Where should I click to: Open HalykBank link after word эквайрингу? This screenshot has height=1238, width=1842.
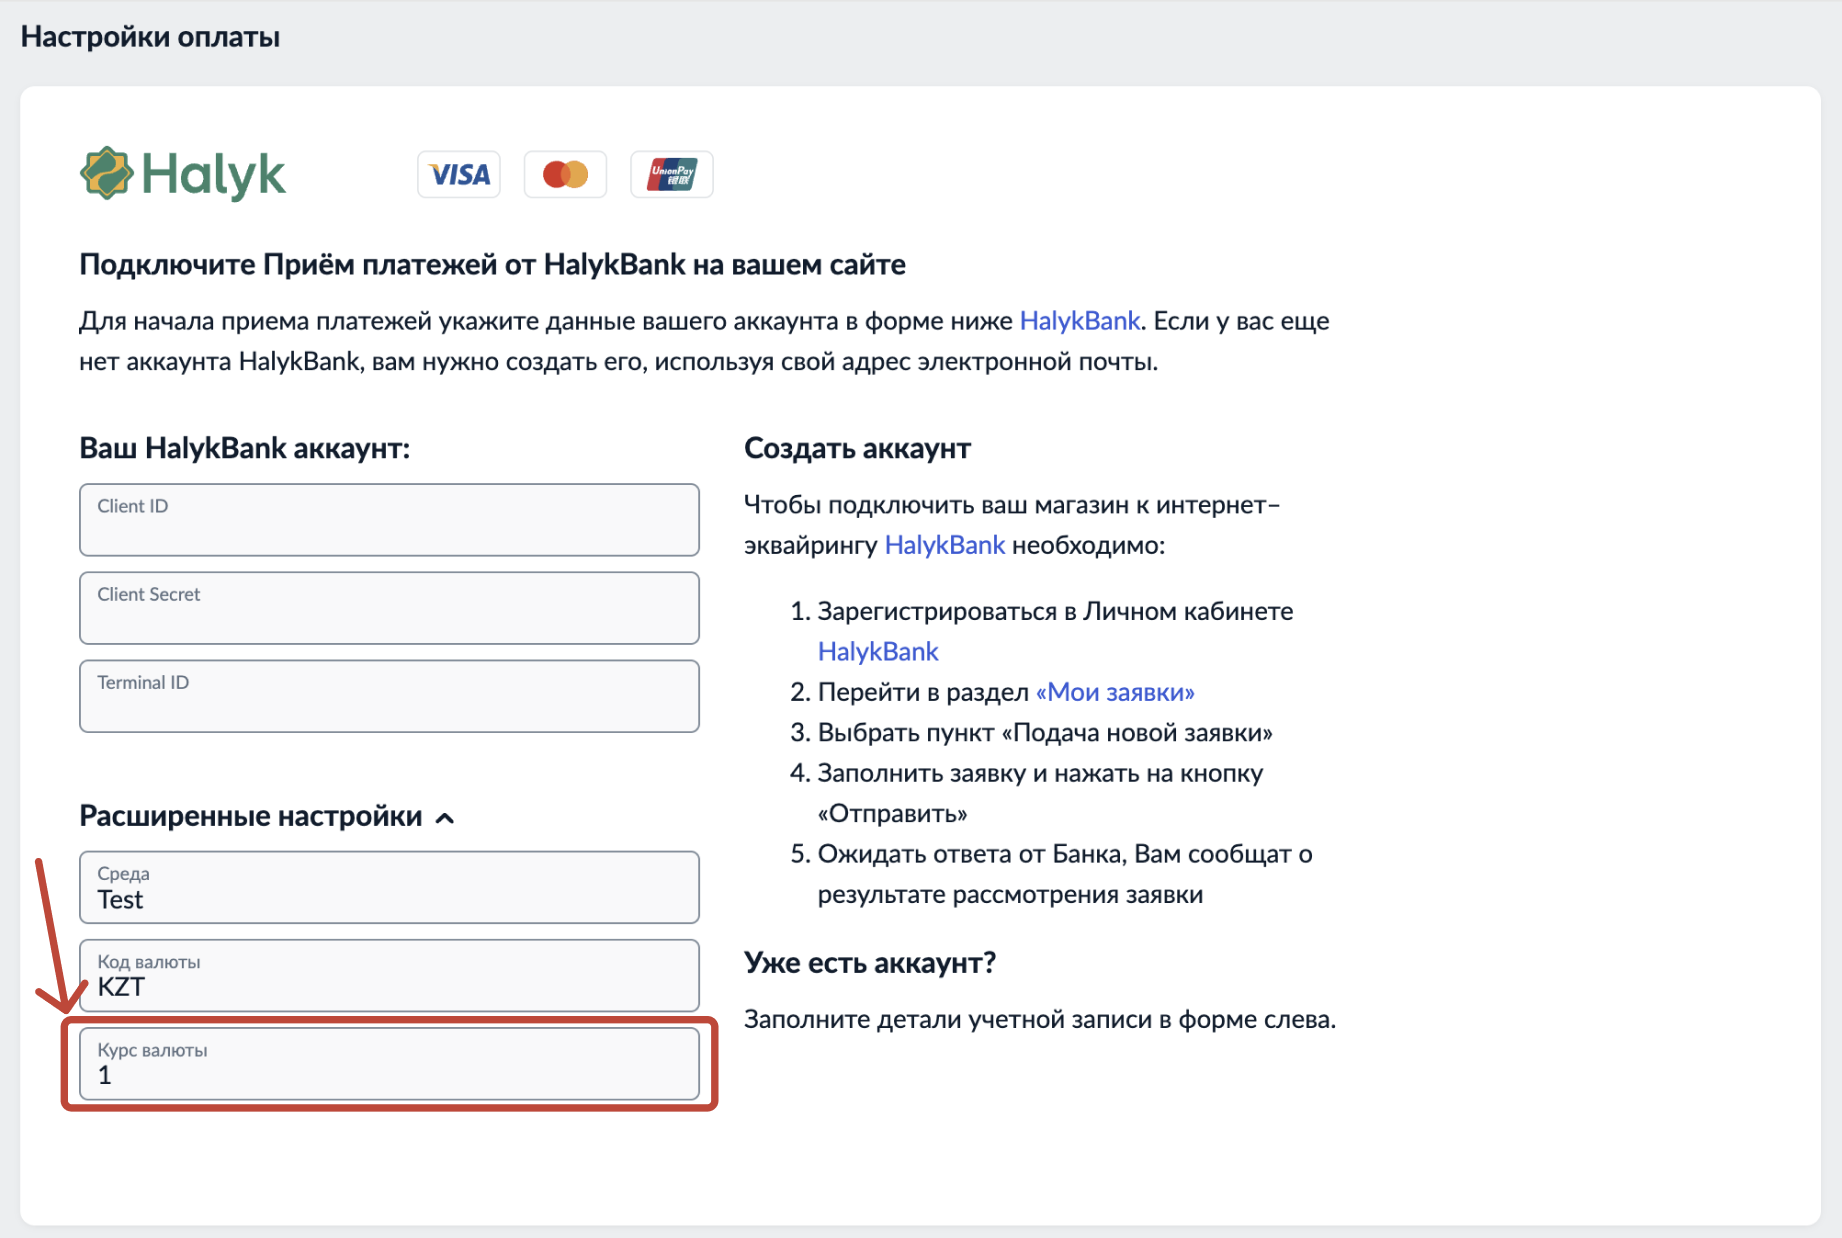944,545
